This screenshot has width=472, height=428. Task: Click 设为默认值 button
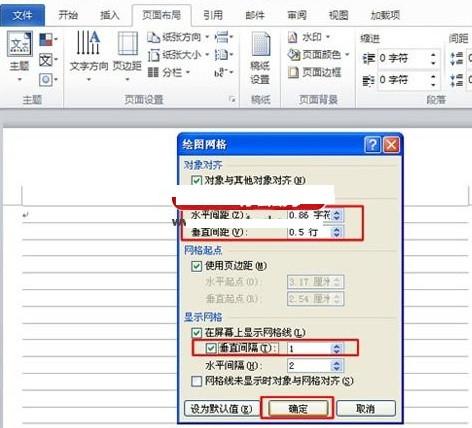[x=222, y=408]
